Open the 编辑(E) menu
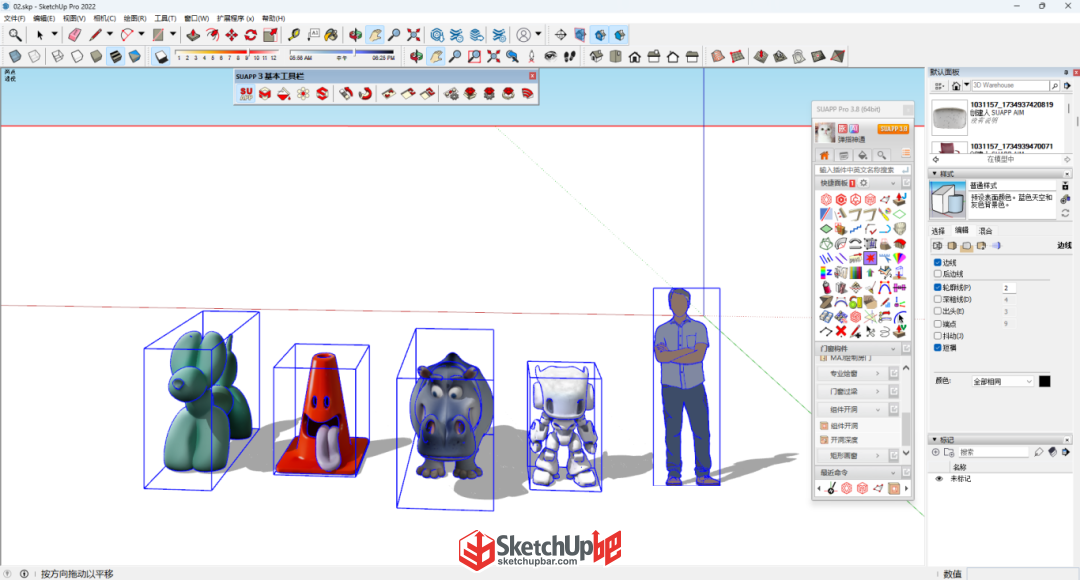 pos(44,19)
